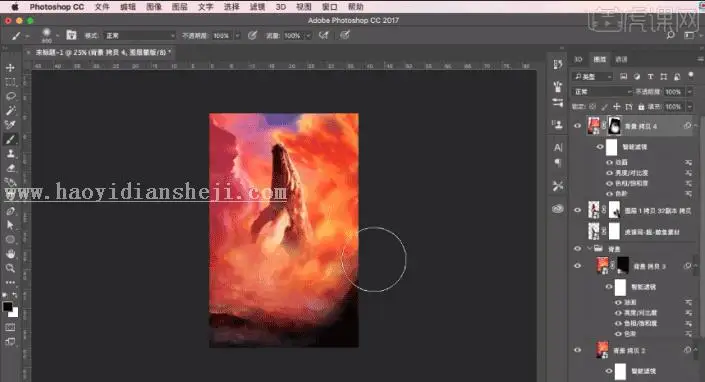
Task: Open the 图像 menu
Action: click(154, 7)
